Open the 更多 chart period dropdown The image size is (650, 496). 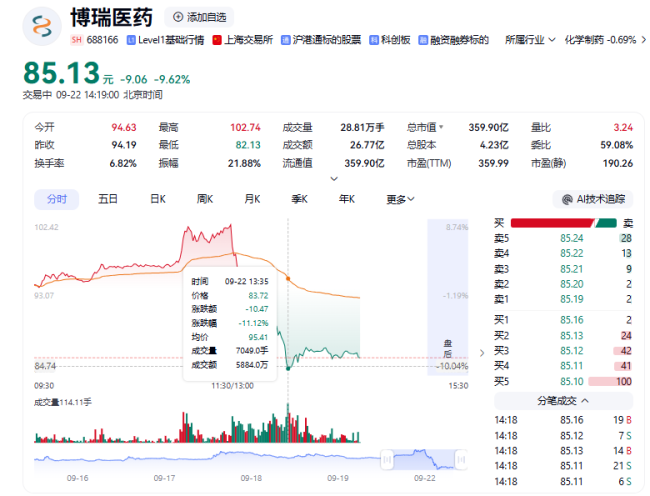(400, 199)
